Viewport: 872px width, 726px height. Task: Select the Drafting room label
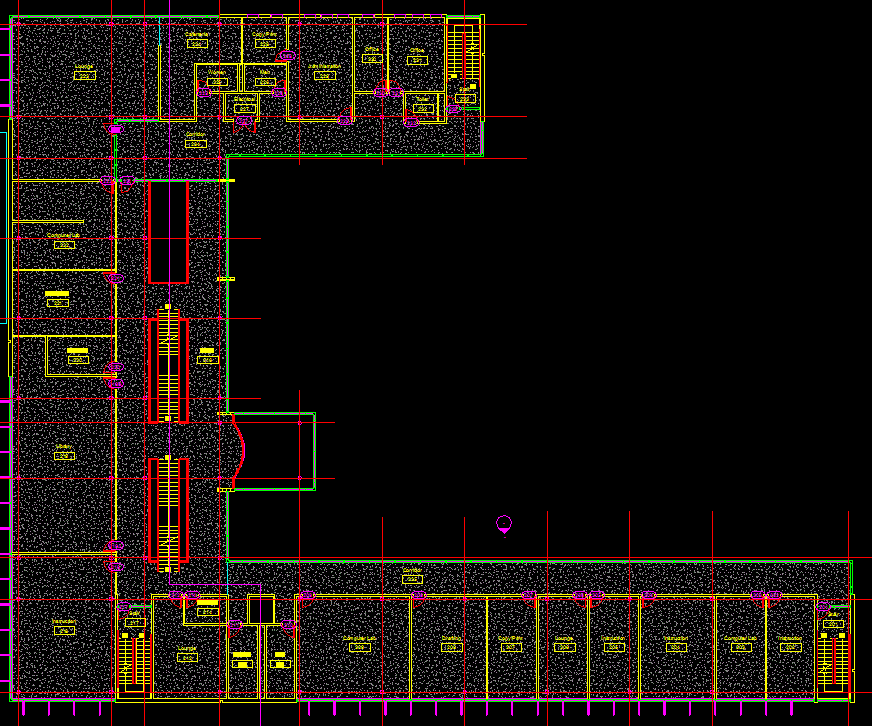[x=451, y=638]
